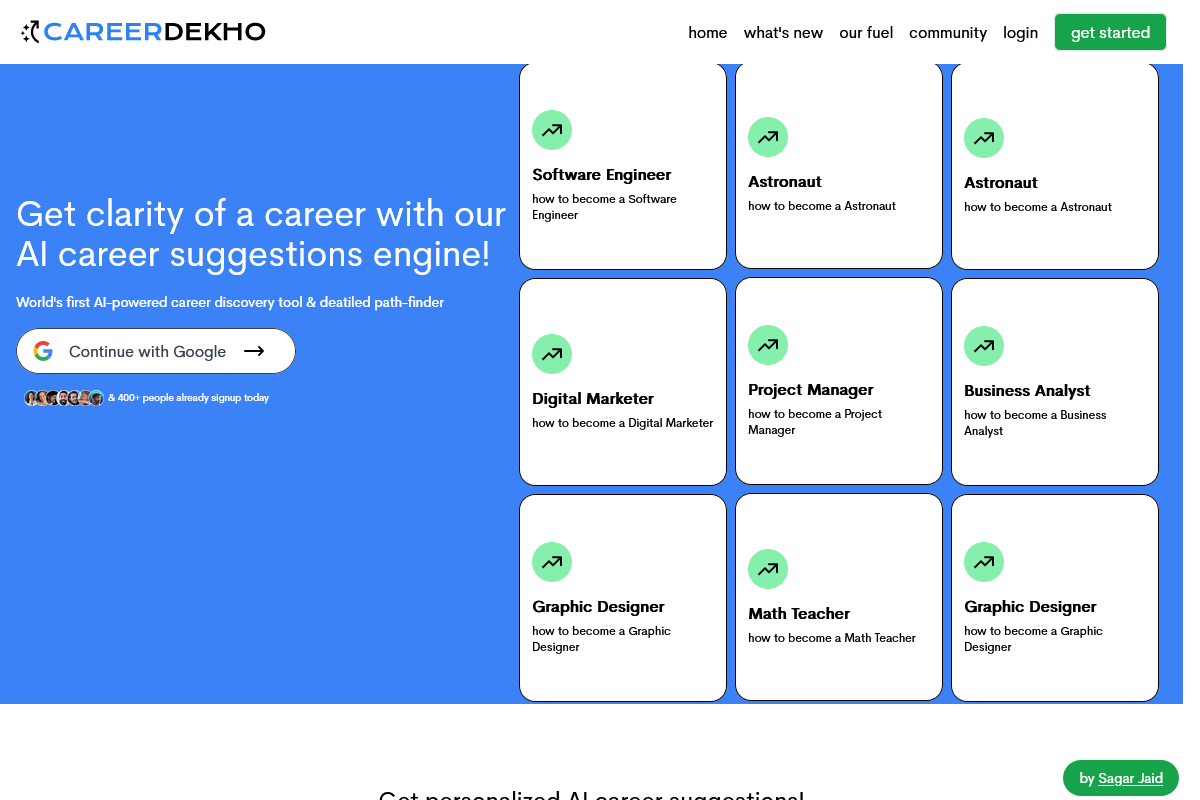Click the Software Engineer card title
The height and width of the screenshot is (800, 1200).
tap(601, 175)
